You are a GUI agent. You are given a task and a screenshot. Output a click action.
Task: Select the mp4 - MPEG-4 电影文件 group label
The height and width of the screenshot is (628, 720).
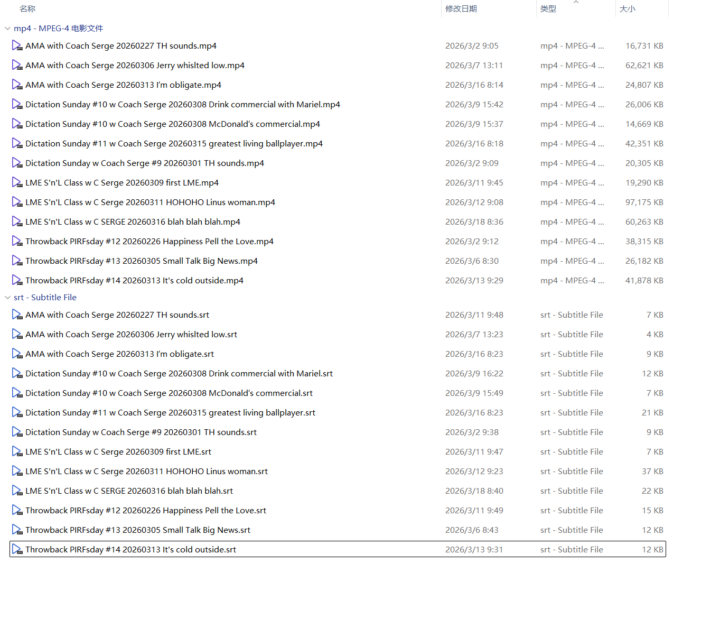tap(58, 28)
